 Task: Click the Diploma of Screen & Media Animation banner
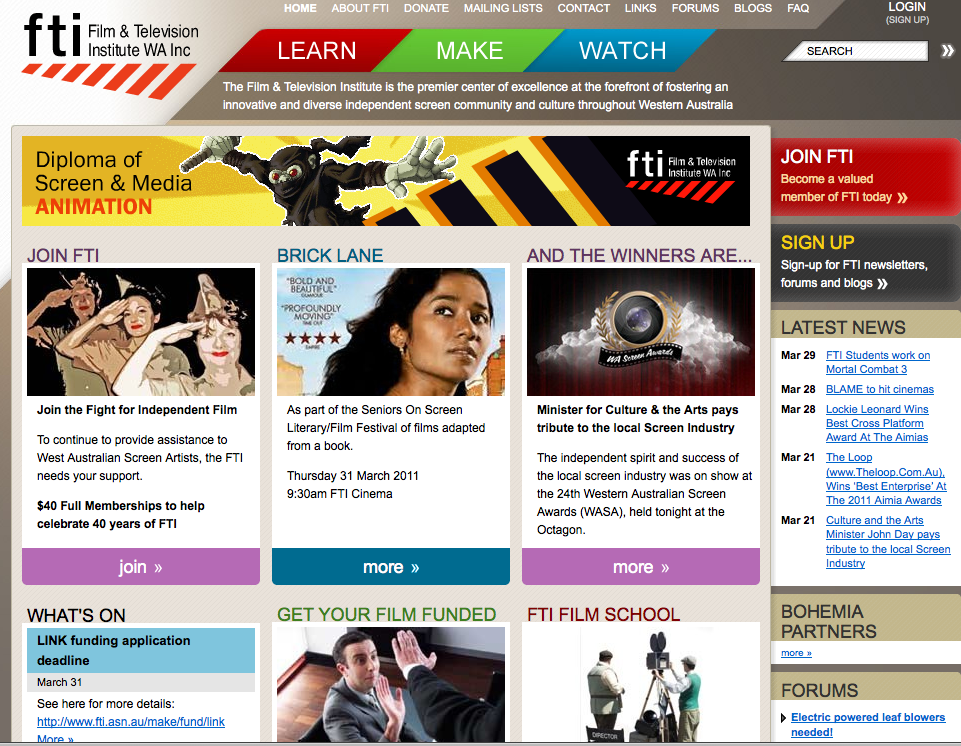click(386, 181)
